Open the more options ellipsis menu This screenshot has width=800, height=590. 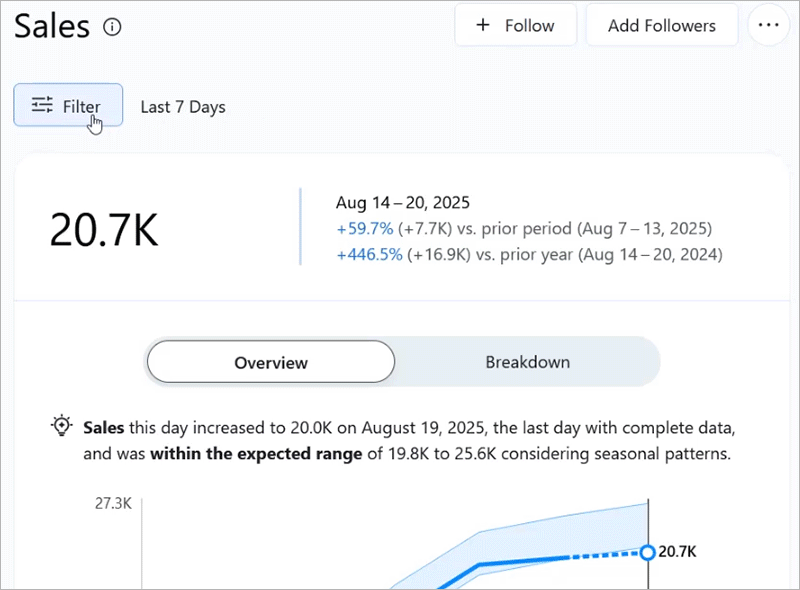click(768, 26)
